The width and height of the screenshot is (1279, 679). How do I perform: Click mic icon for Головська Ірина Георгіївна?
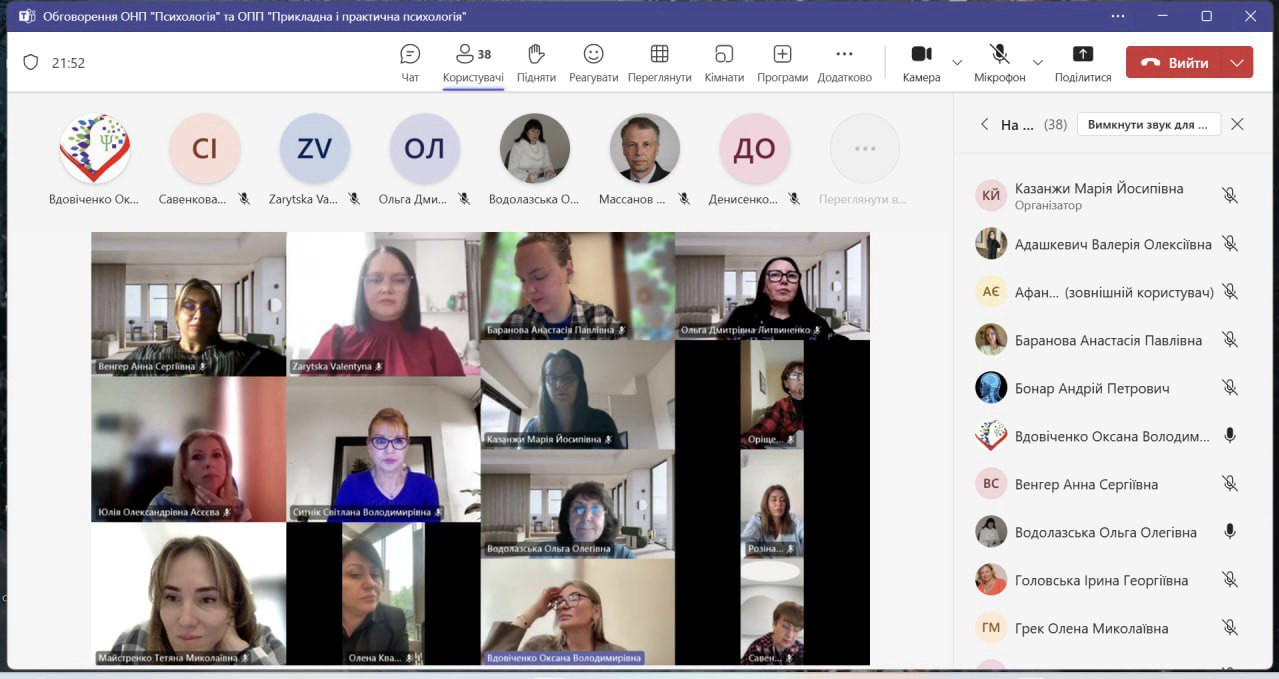pos(1230,580)
